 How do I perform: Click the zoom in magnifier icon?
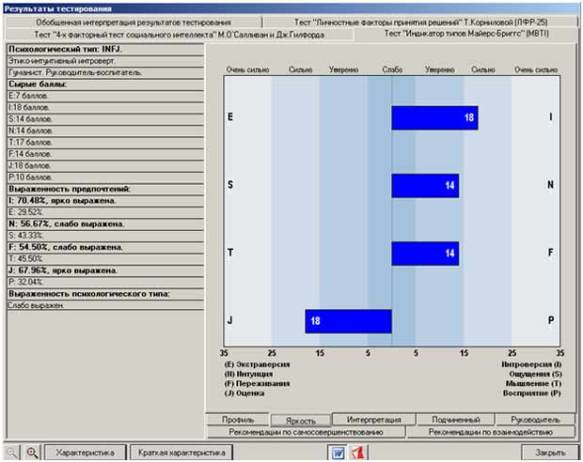(x=32, y=452)
